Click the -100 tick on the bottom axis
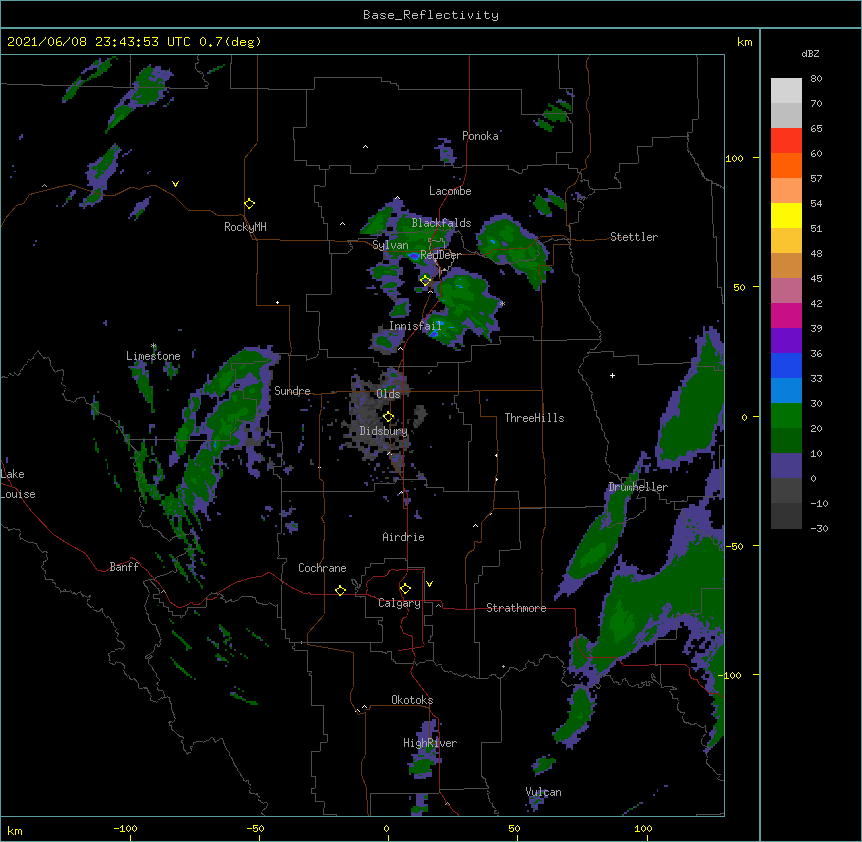 pyautogui.click(x=125, y=828)
